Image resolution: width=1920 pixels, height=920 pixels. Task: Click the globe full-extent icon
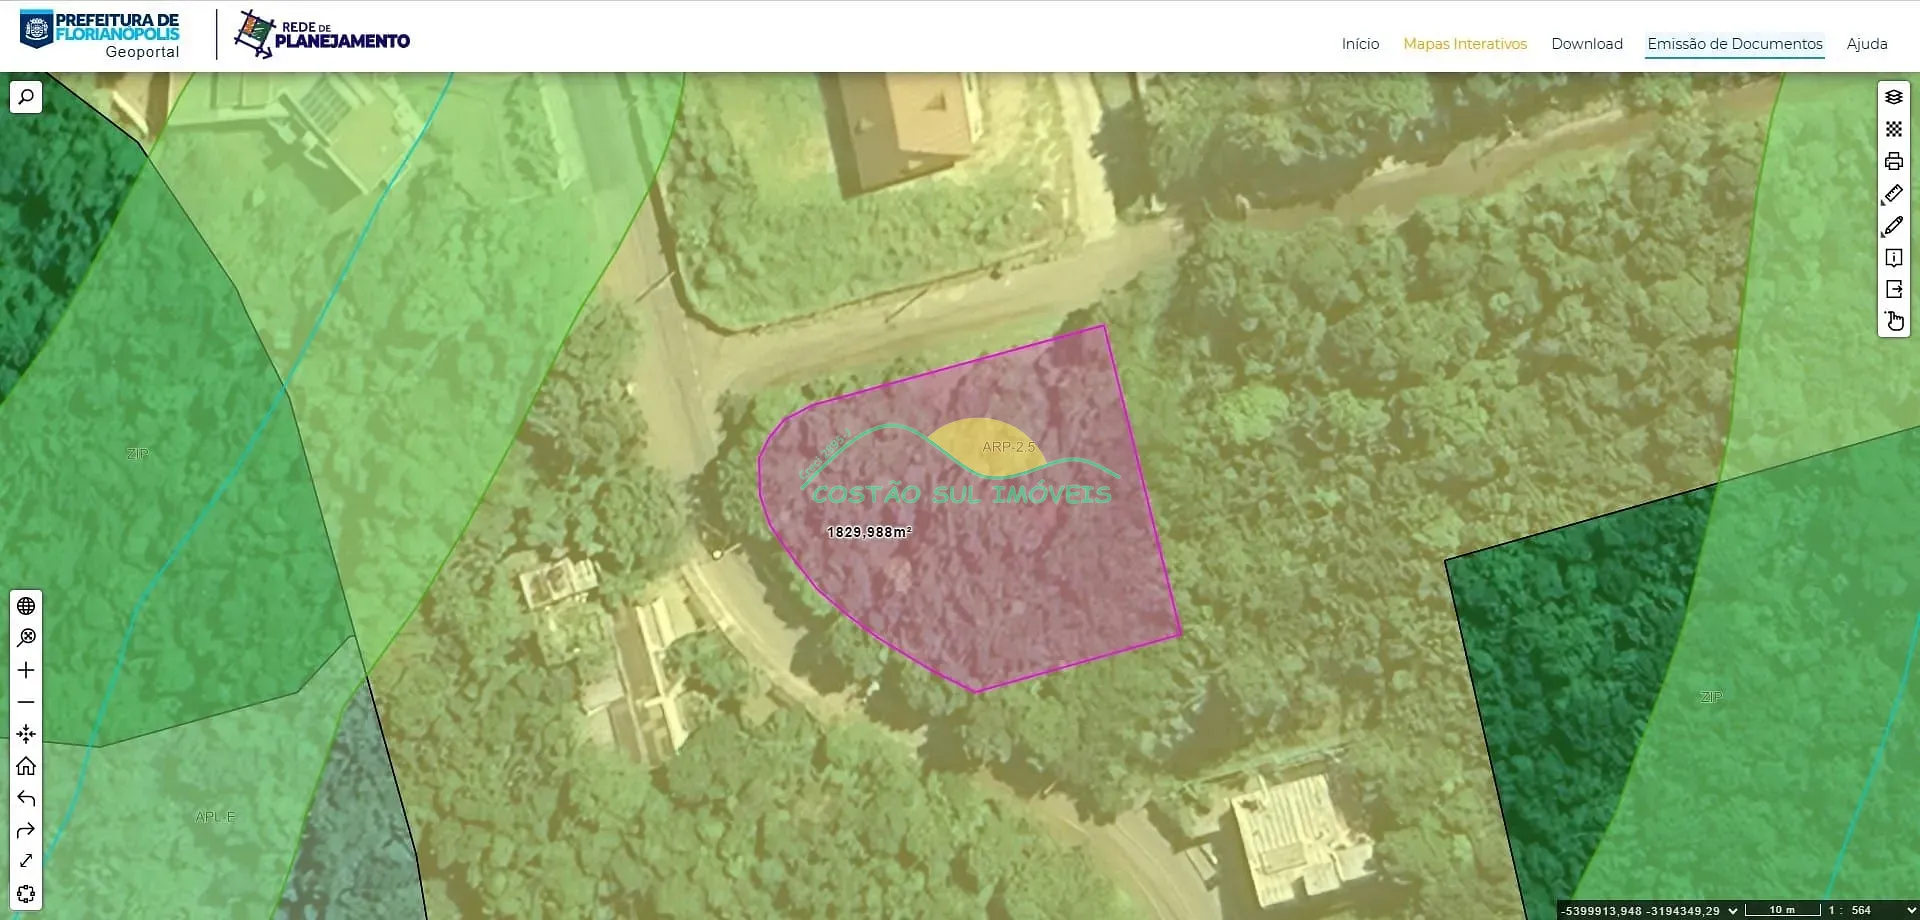pyautogui.click(x=26, y=606)
